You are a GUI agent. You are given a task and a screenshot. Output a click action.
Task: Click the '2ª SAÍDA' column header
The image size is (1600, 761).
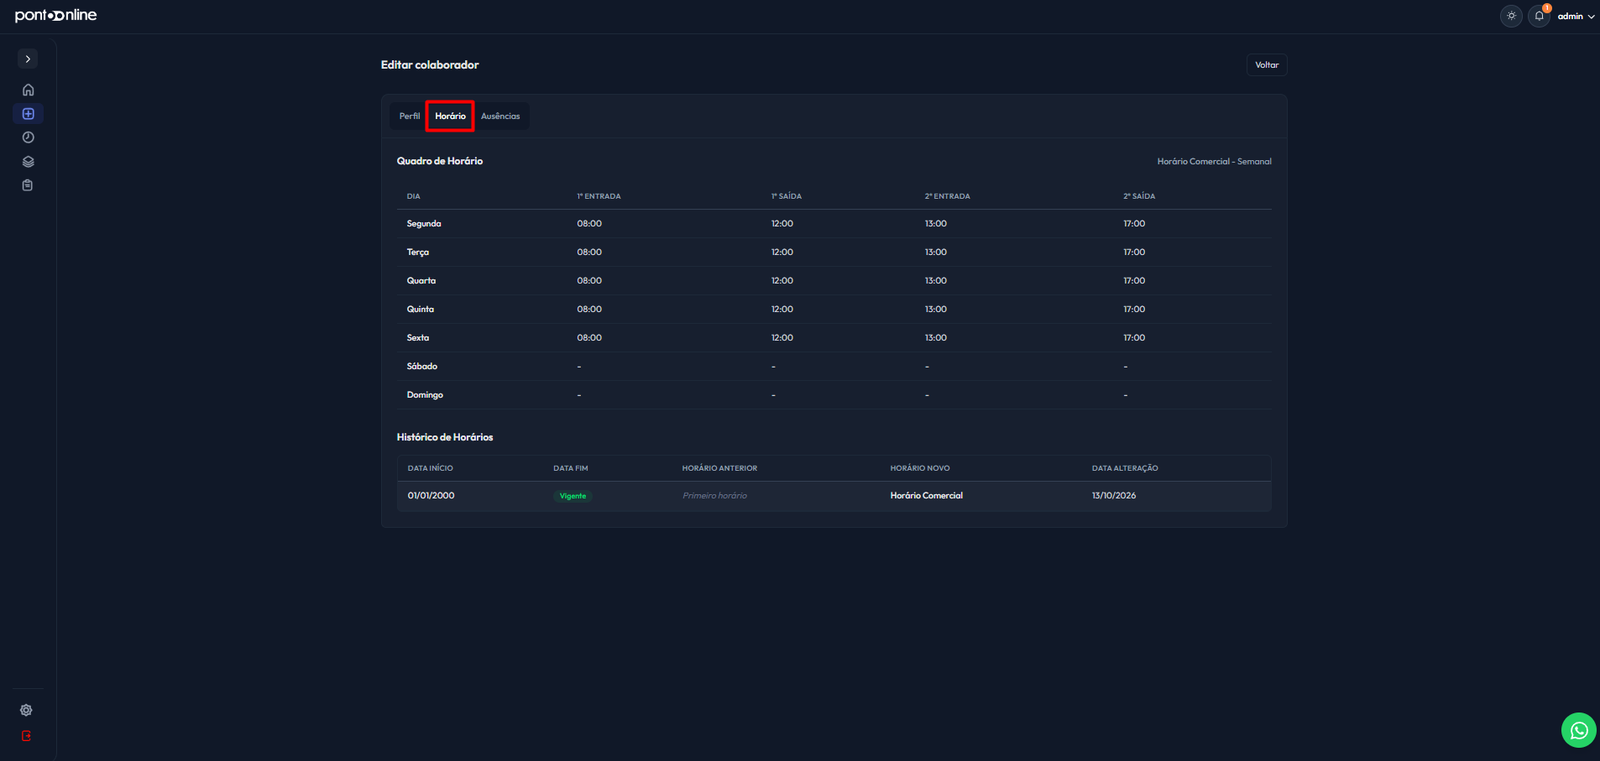[x=1139, y=196]
